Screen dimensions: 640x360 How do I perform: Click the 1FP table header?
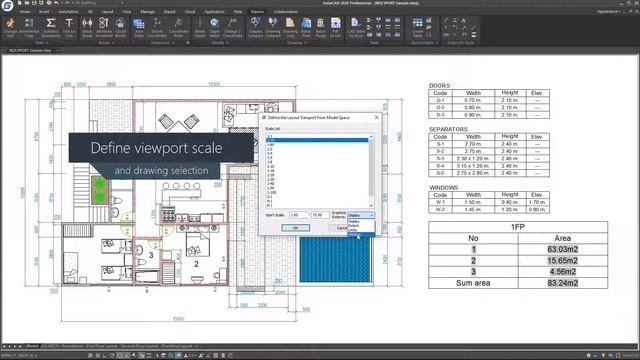pos(518,227)
